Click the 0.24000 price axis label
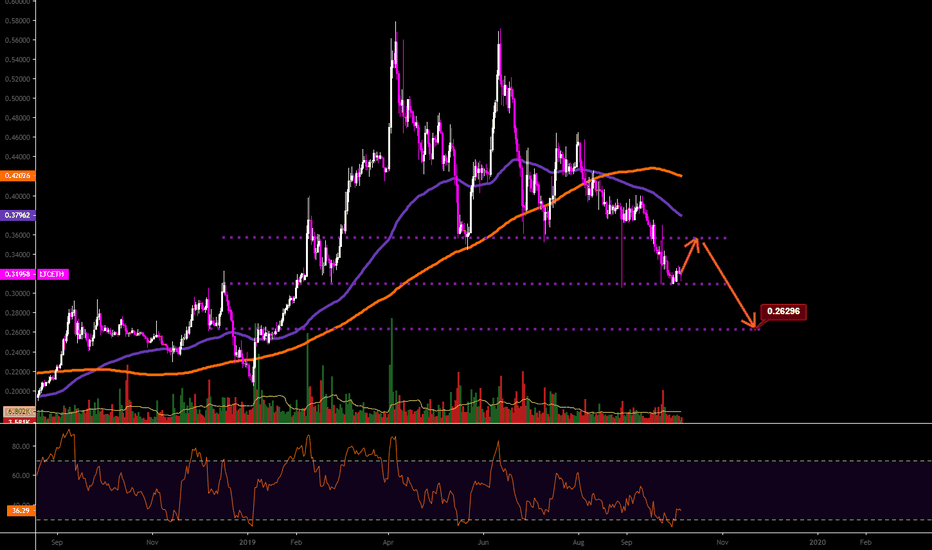 [17, 353]
